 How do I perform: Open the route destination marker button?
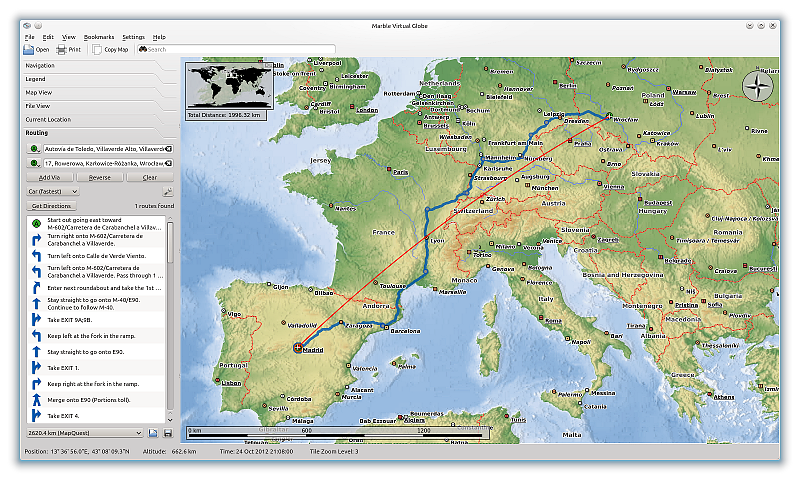click(x=34, y=163)
